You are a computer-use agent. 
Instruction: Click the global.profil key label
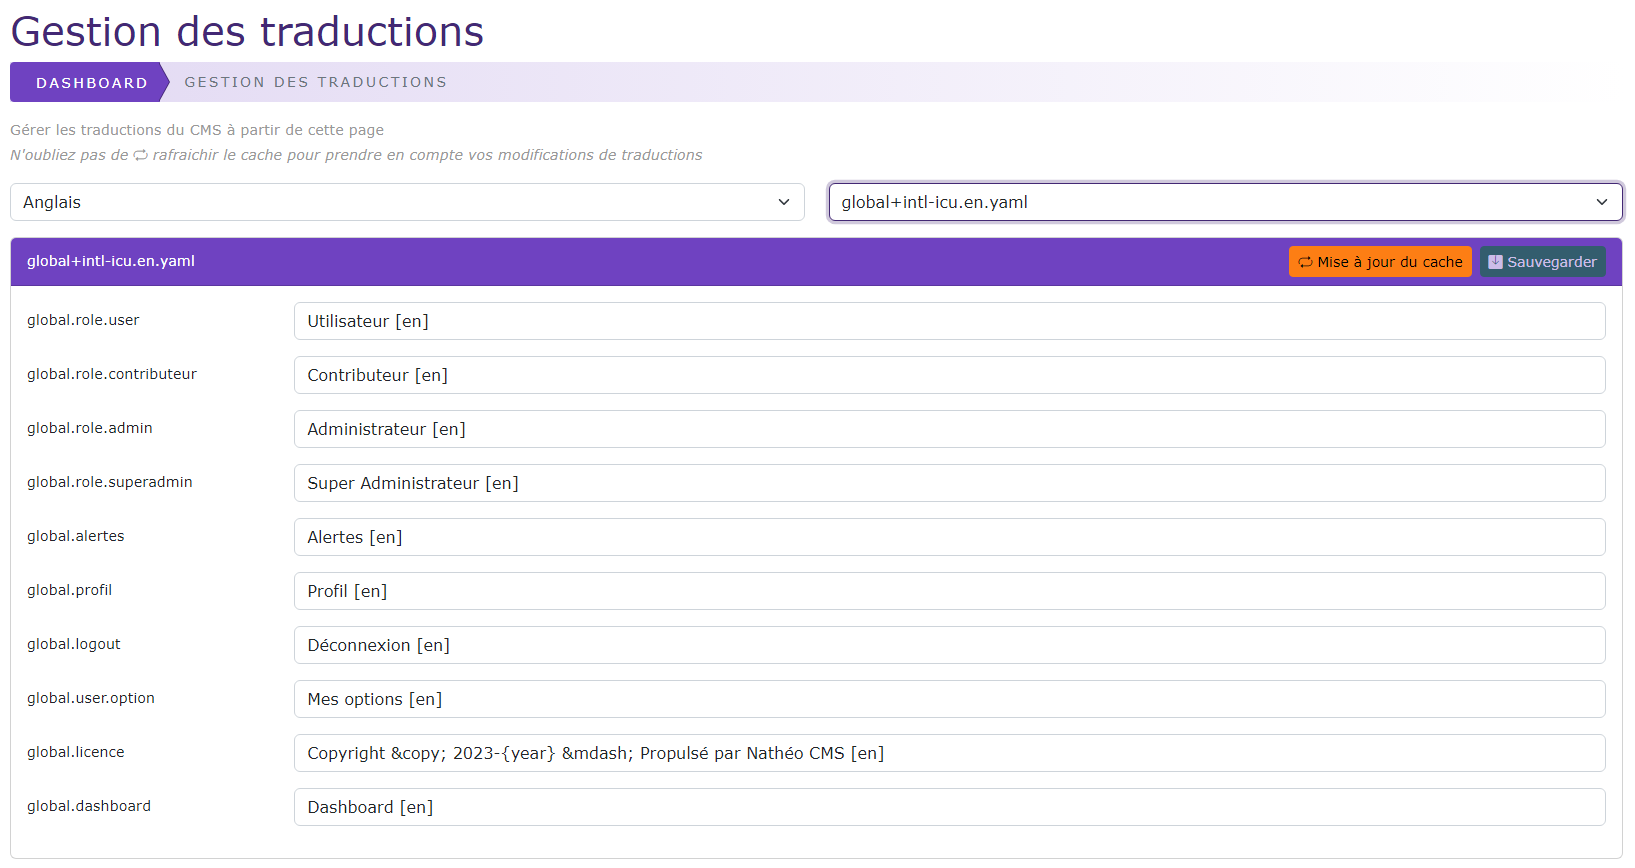(x=69, y=590)
